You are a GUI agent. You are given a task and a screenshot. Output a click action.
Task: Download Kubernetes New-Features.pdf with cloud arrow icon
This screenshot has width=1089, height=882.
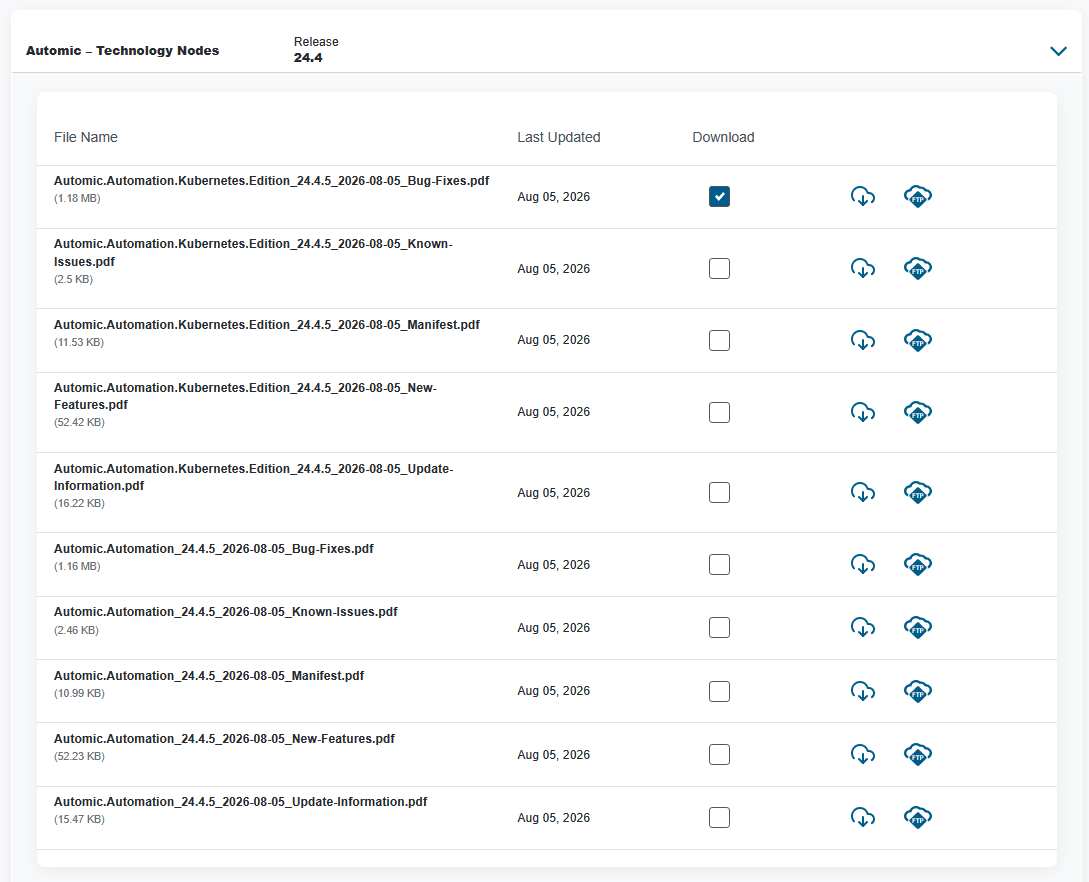[863, 413]
